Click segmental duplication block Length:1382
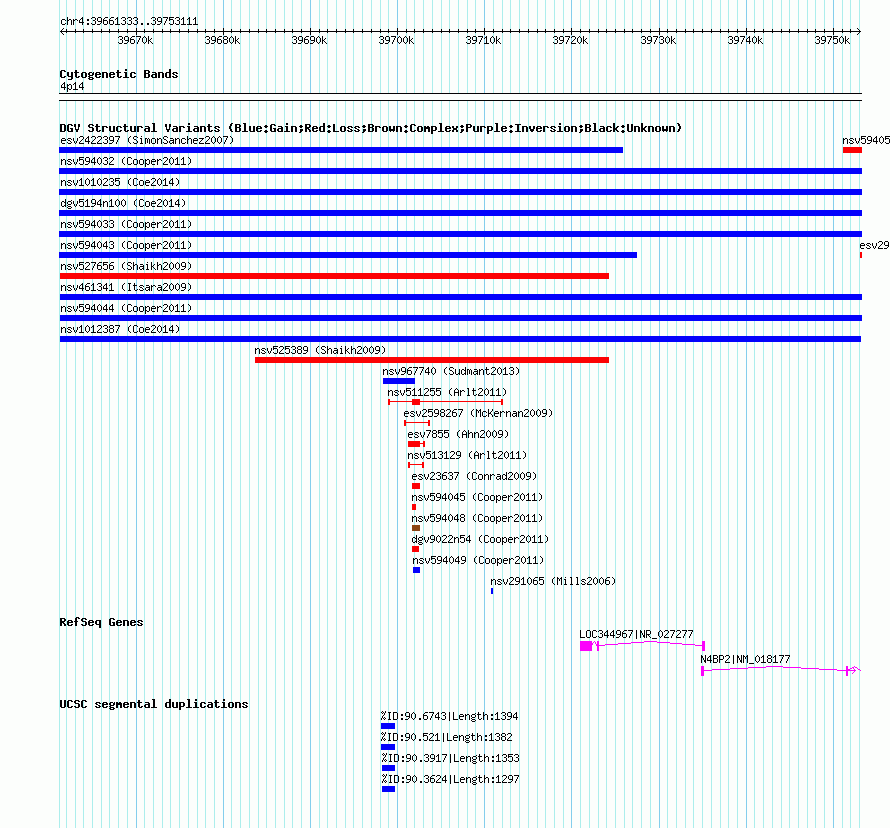 [x=388, y=747]
